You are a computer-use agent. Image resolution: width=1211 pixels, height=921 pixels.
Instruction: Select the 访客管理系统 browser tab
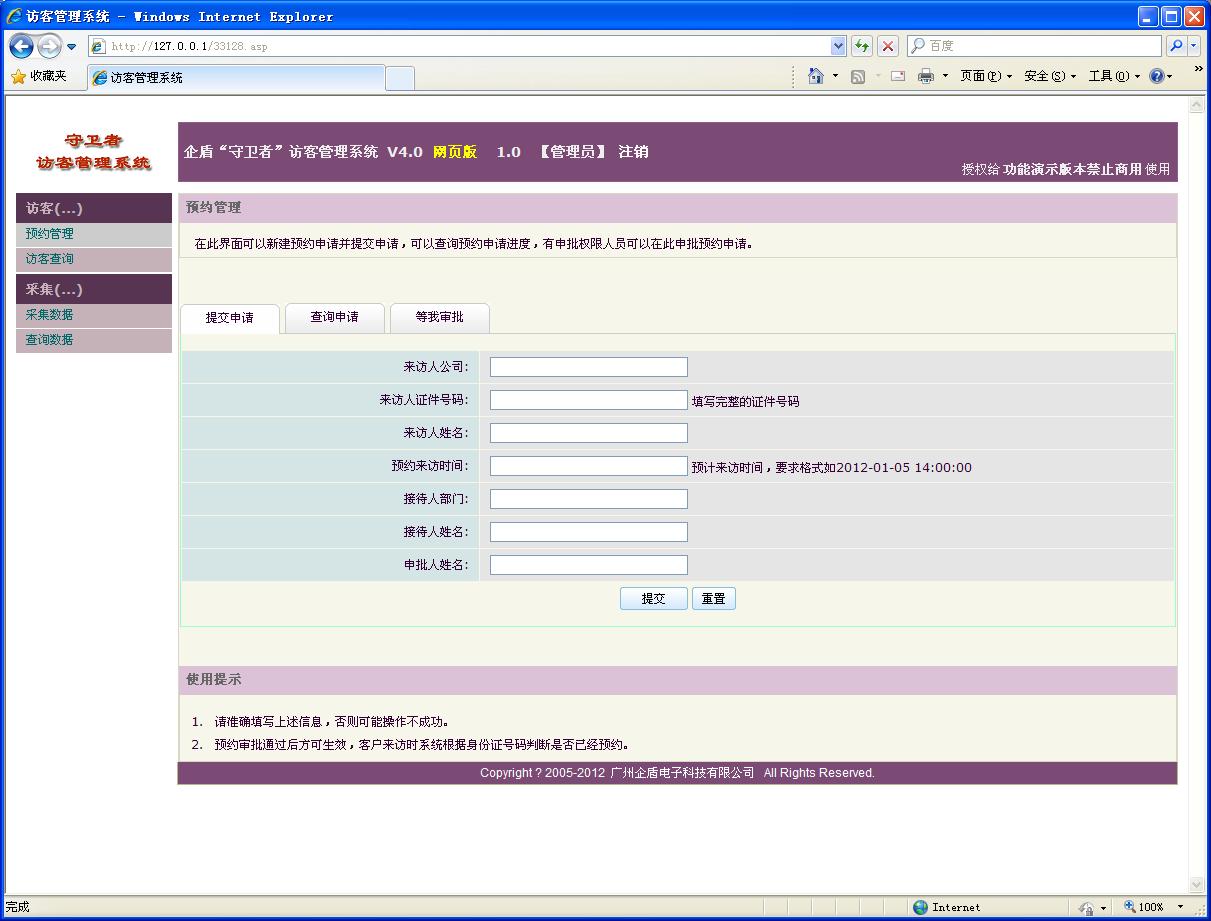[237, 77]
